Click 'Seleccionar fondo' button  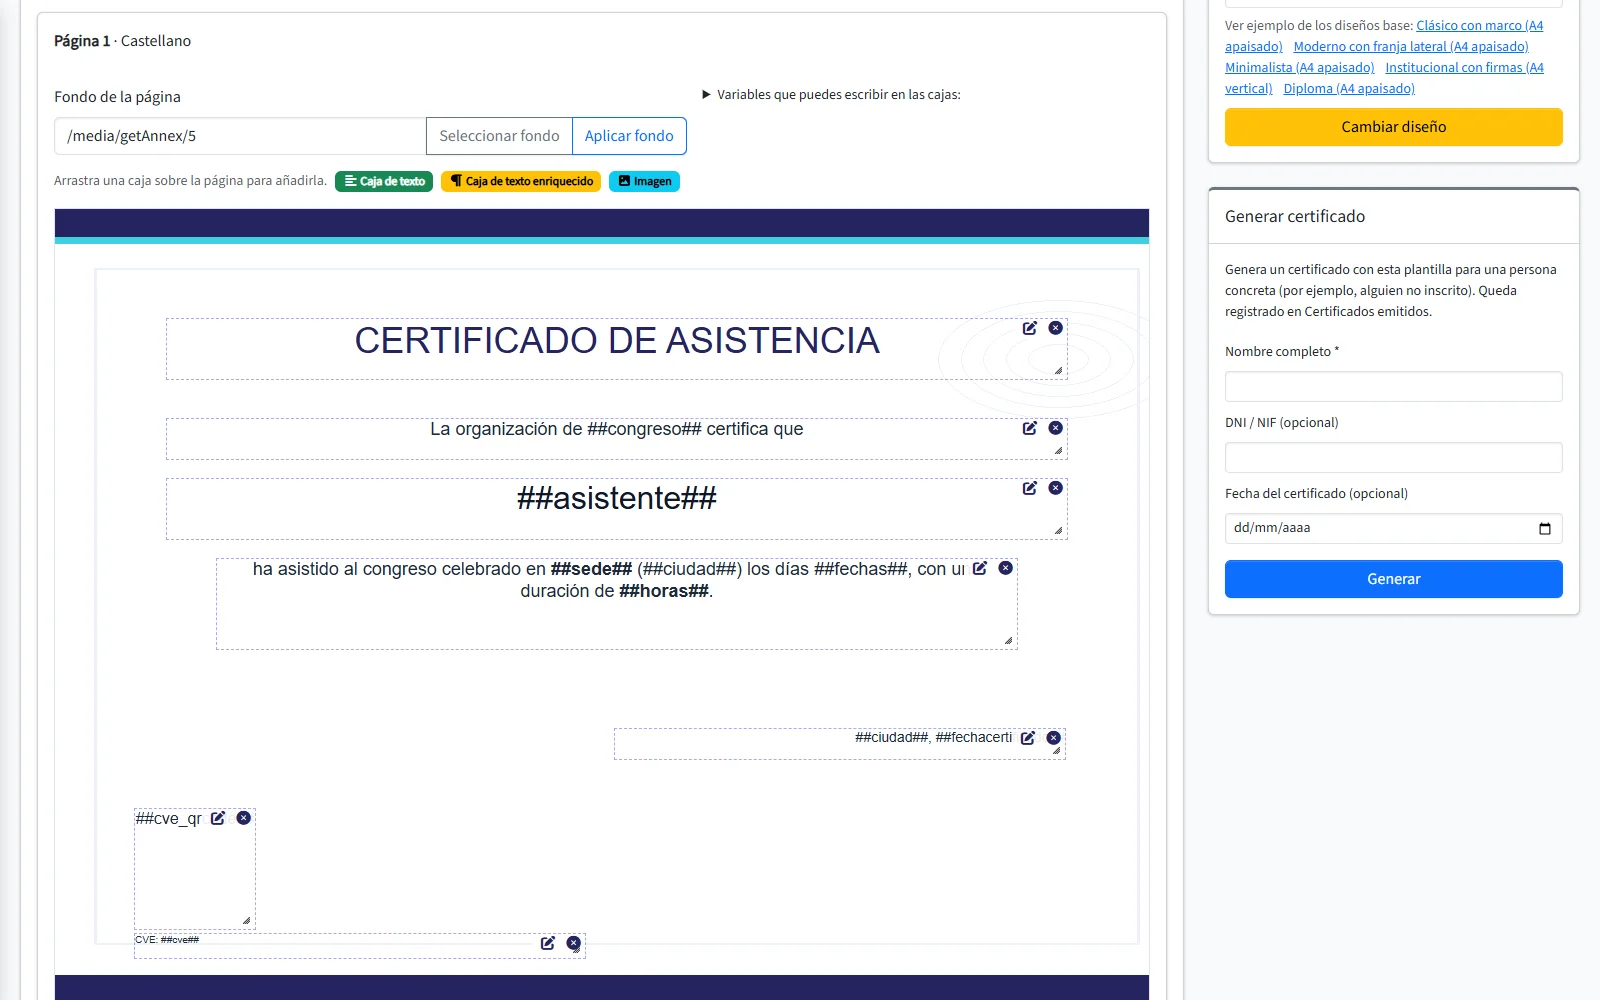pos(499,136)
